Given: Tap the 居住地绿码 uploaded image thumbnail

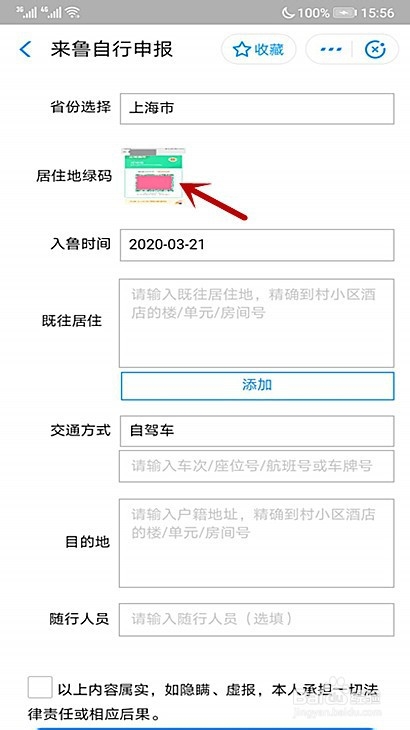Looking at the screenshot, I should (x=153, y=176).
